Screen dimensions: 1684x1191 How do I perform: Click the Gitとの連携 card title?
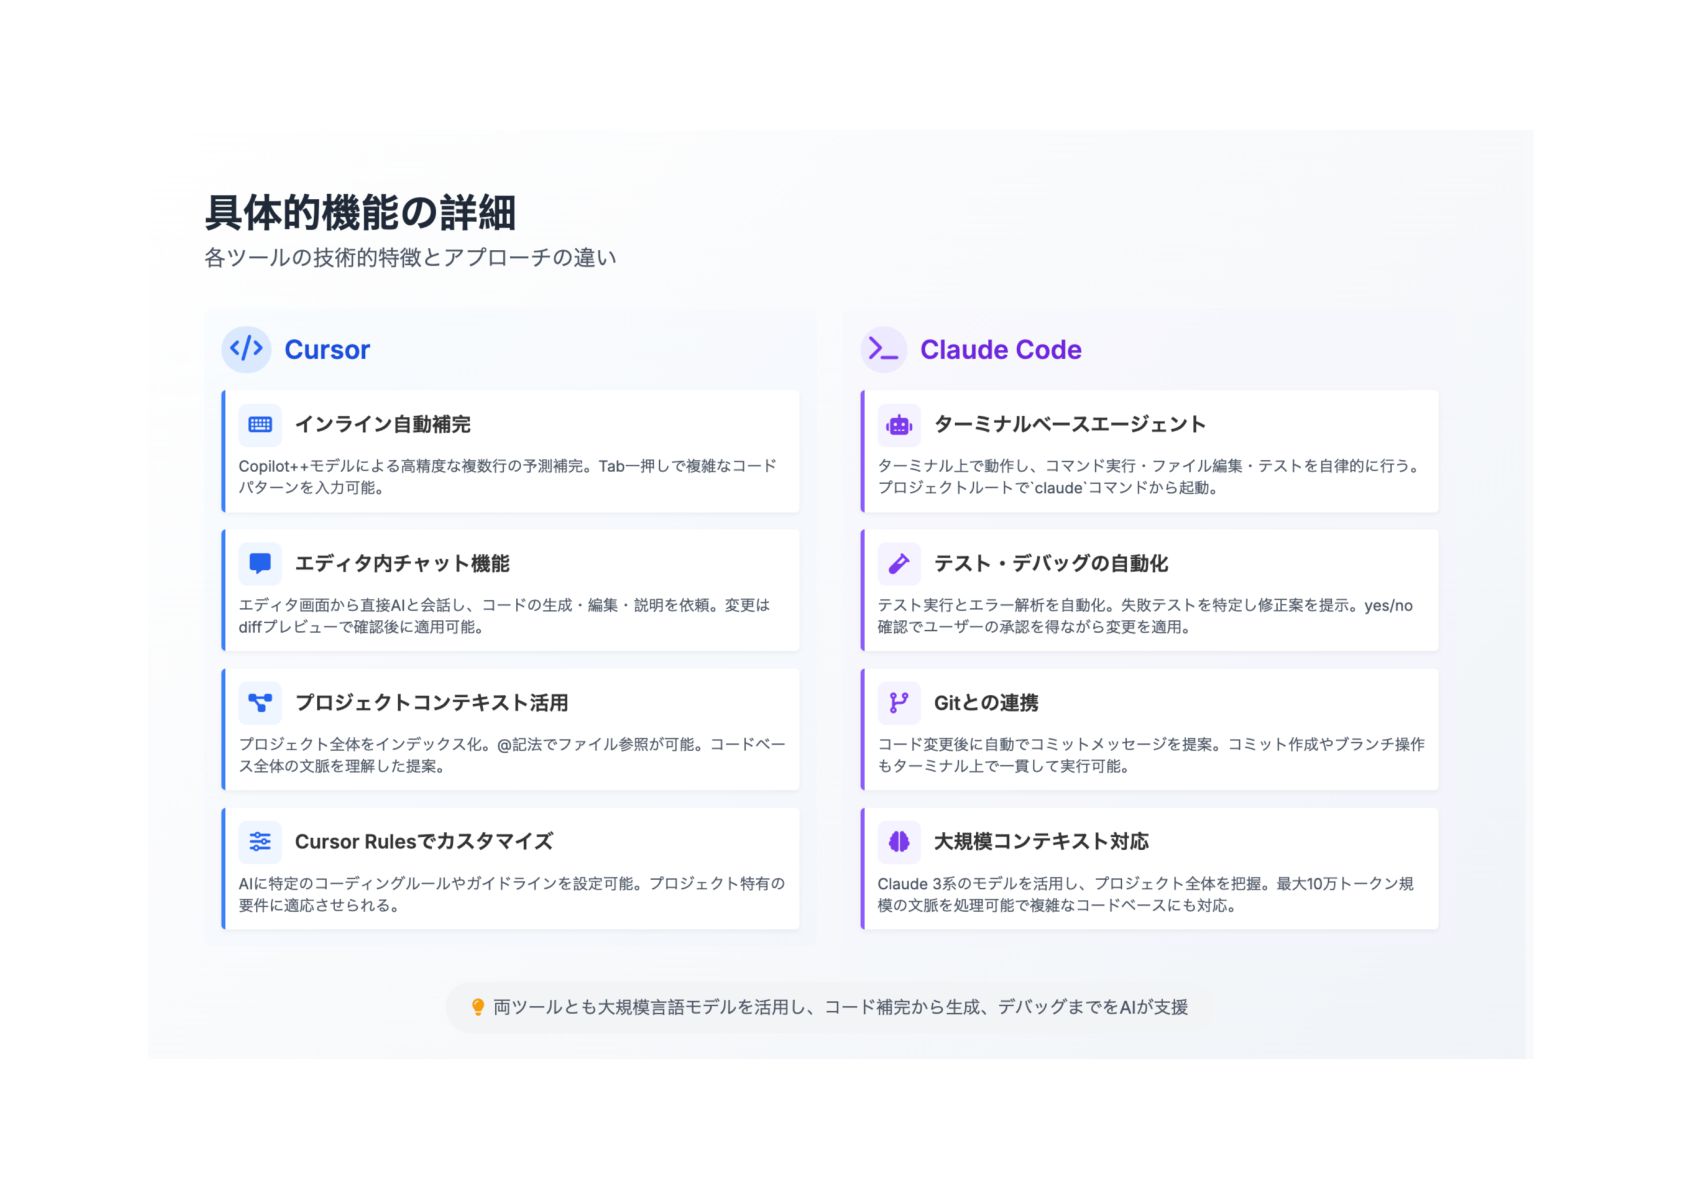coord(986,702)
